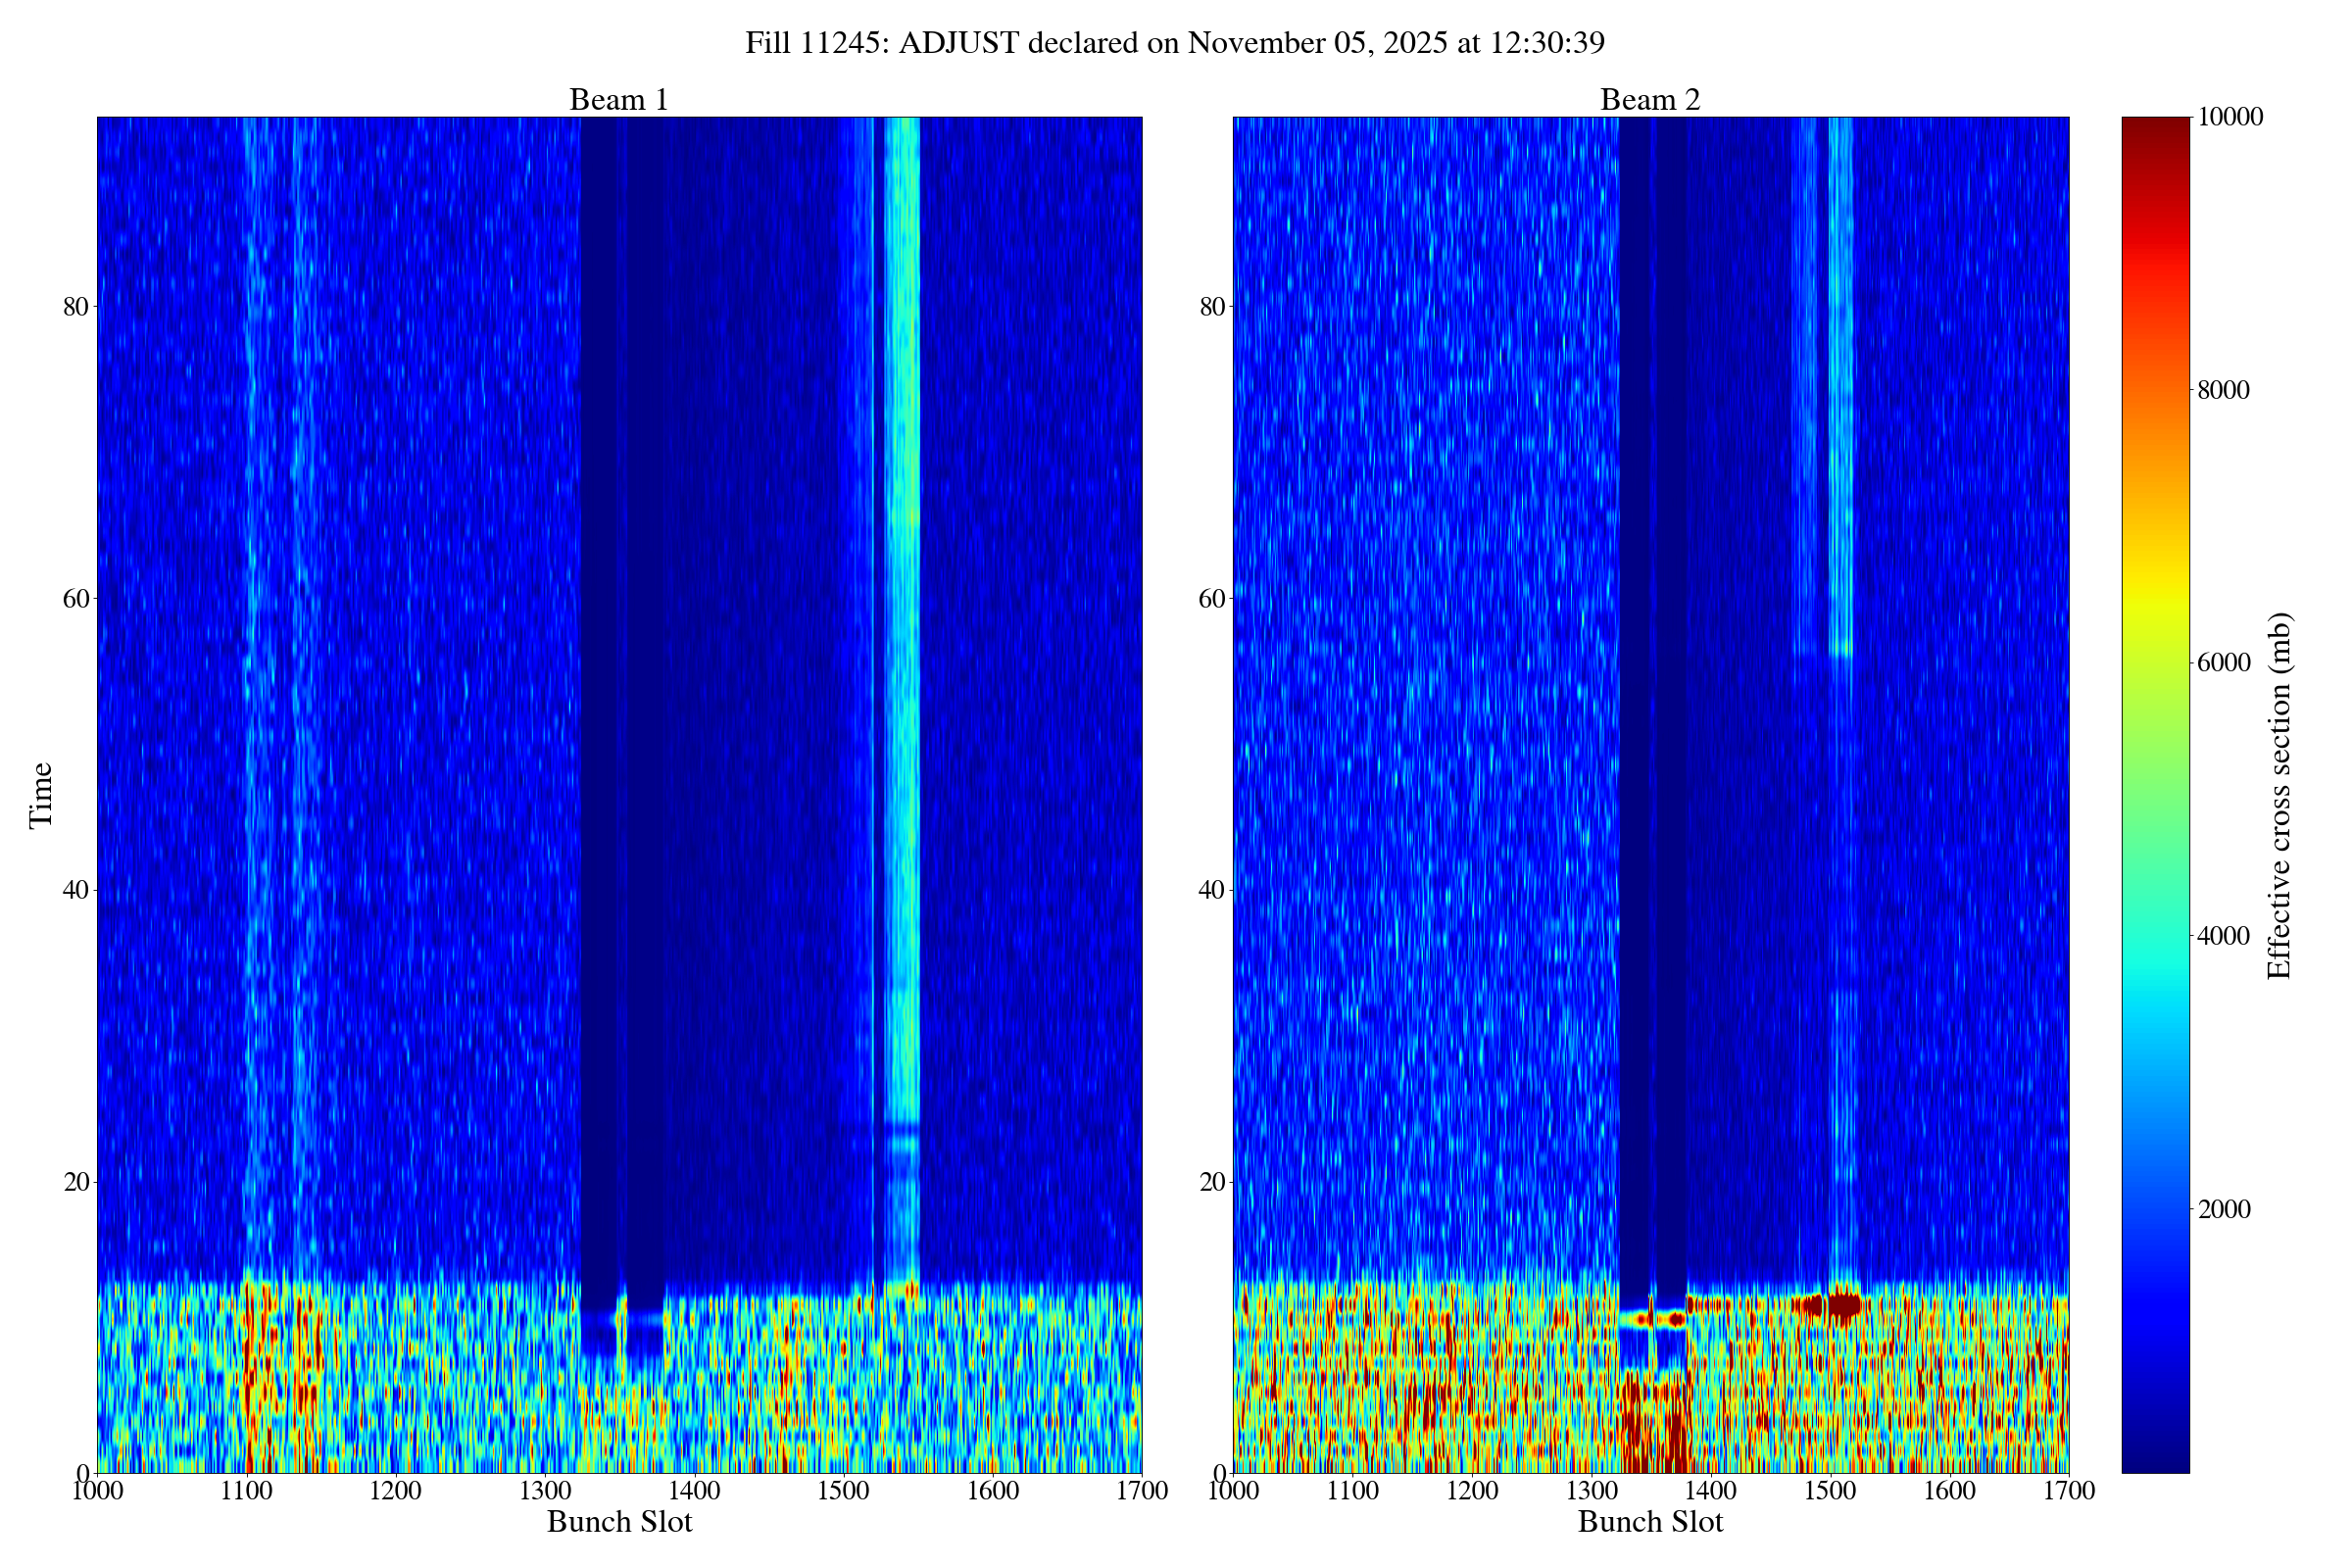Click the Beam 1 'Bunch Slot' axis label
This screenshot has width=2352, height=1568.
coord(619,1522)
